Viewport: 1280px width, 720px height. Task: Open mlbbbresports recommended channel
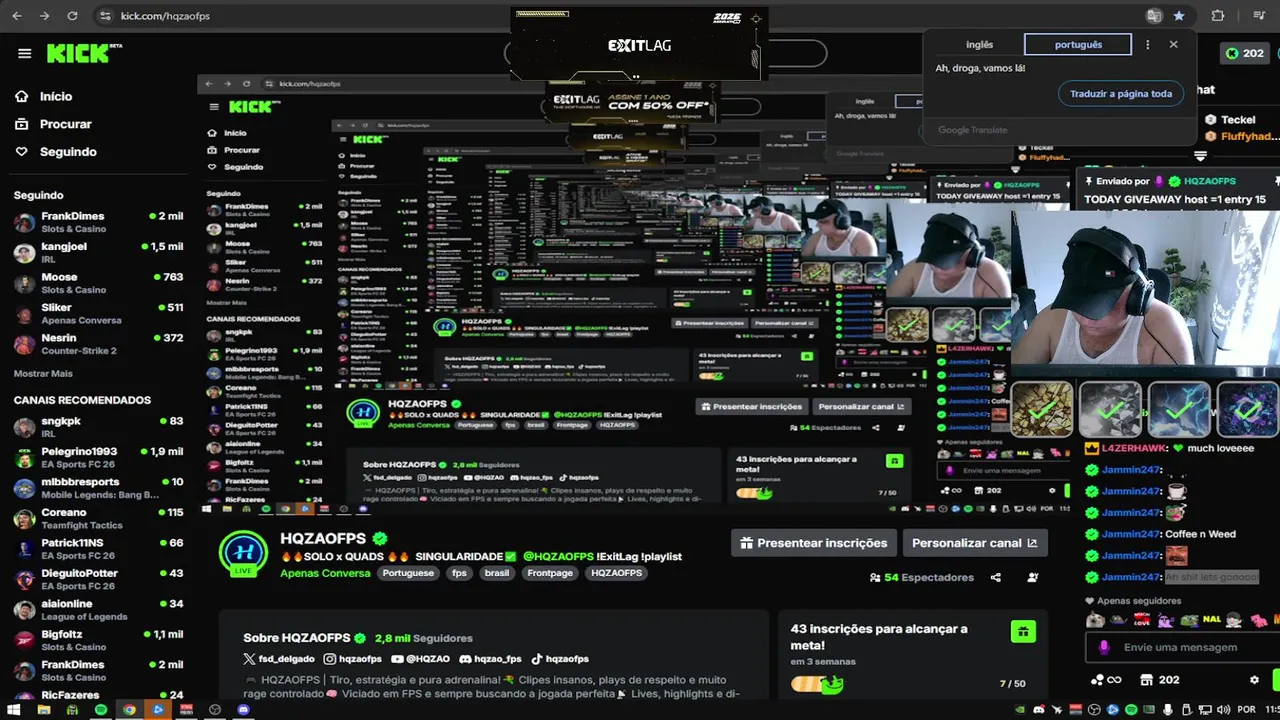[x=98, y=488]
